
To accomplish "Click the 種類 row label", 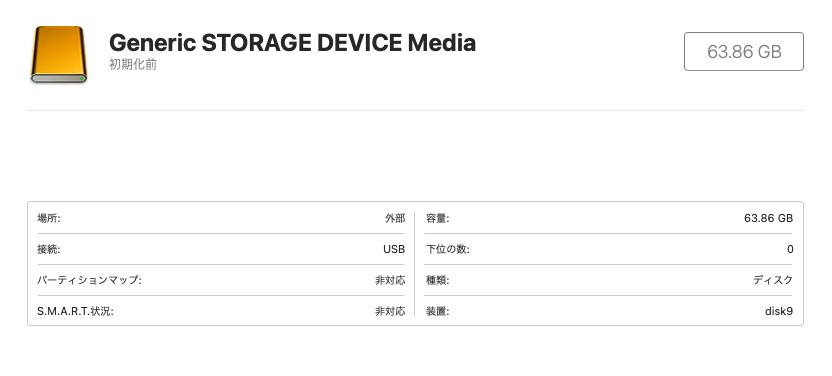I will (x=437, y=280).
